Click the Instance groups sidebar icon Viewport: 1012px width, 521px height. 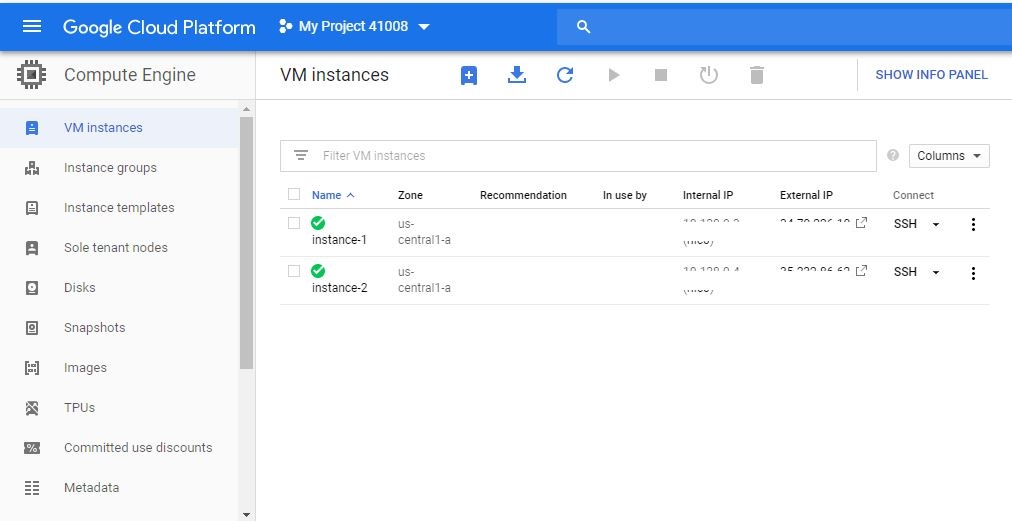(x=32, y=168)
